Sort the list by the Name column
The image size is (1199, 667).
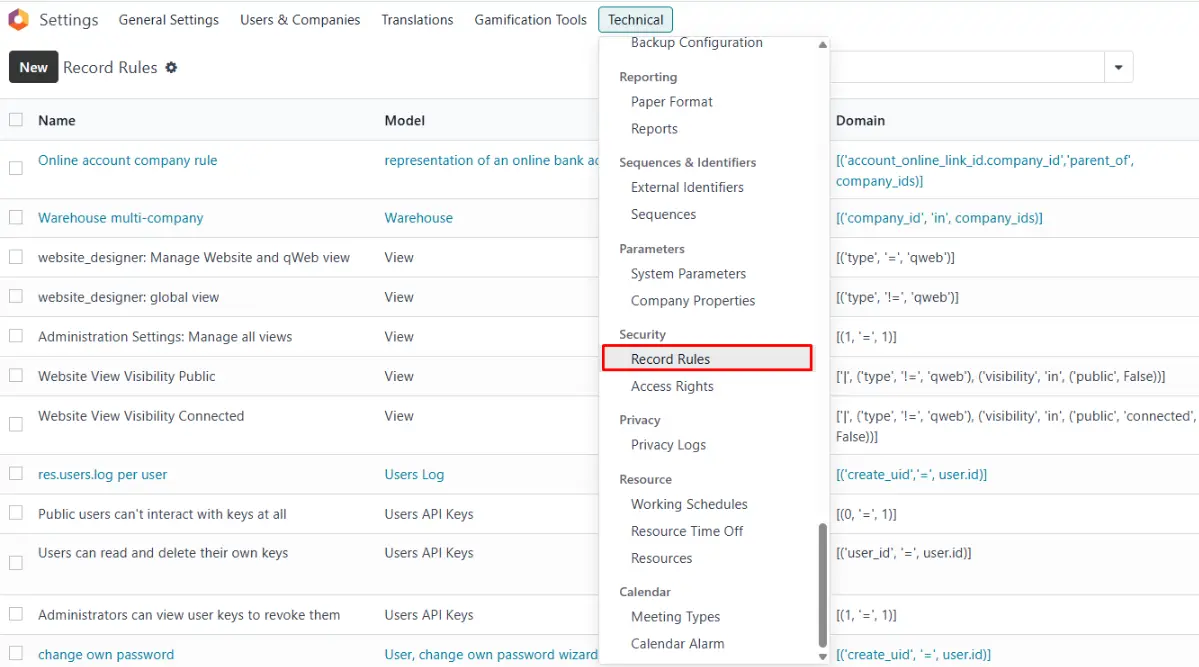(57, 120)
